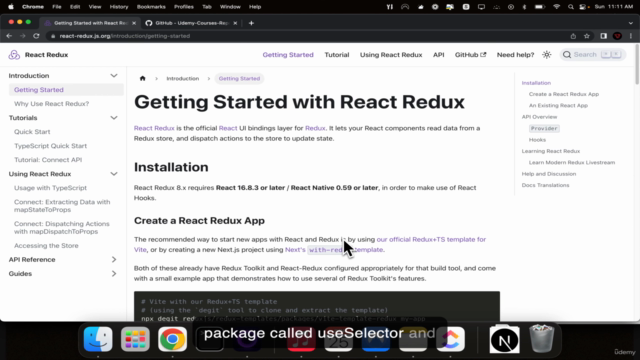640x360 pixels.
Task: Collapse the Using React Redux section
Action: (x=114, y=174)
